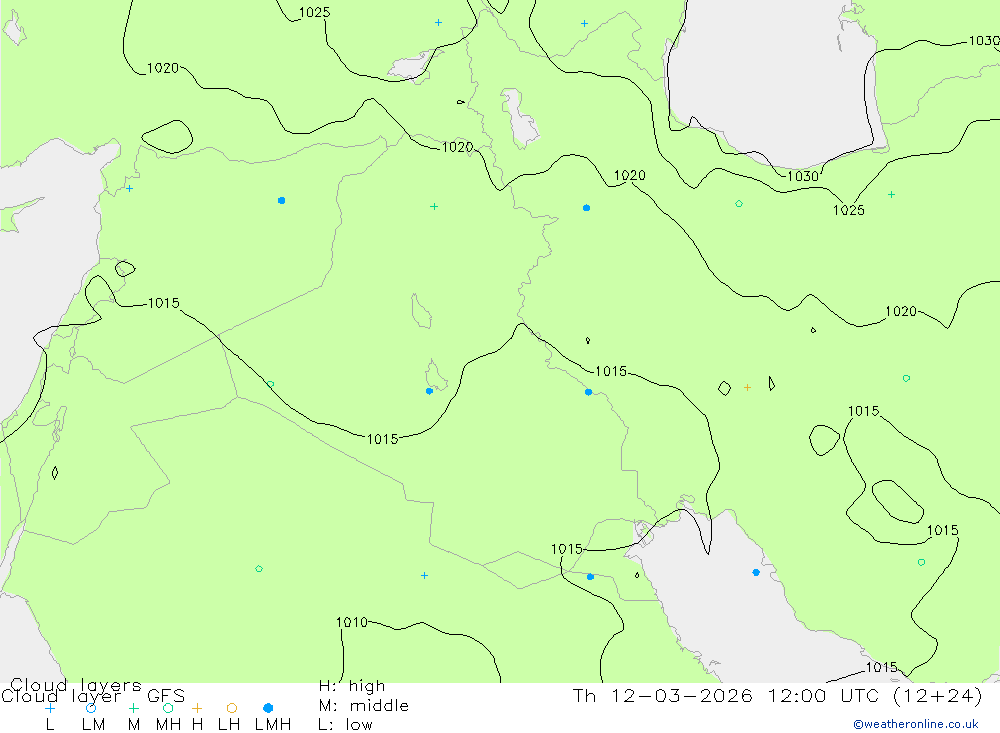1000x733 pixels.
Task: Click the 1010 isobar label
Action: 352,622
